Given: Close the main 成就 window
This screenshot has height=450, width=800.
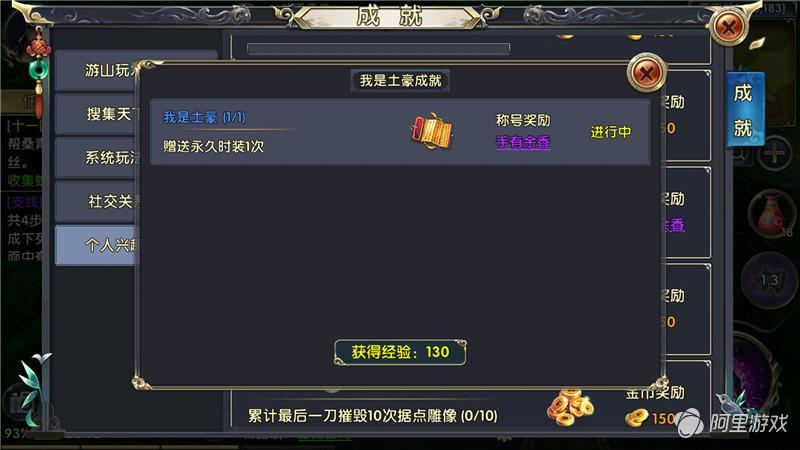Looking at the screenshot, I should coord(729,27).
